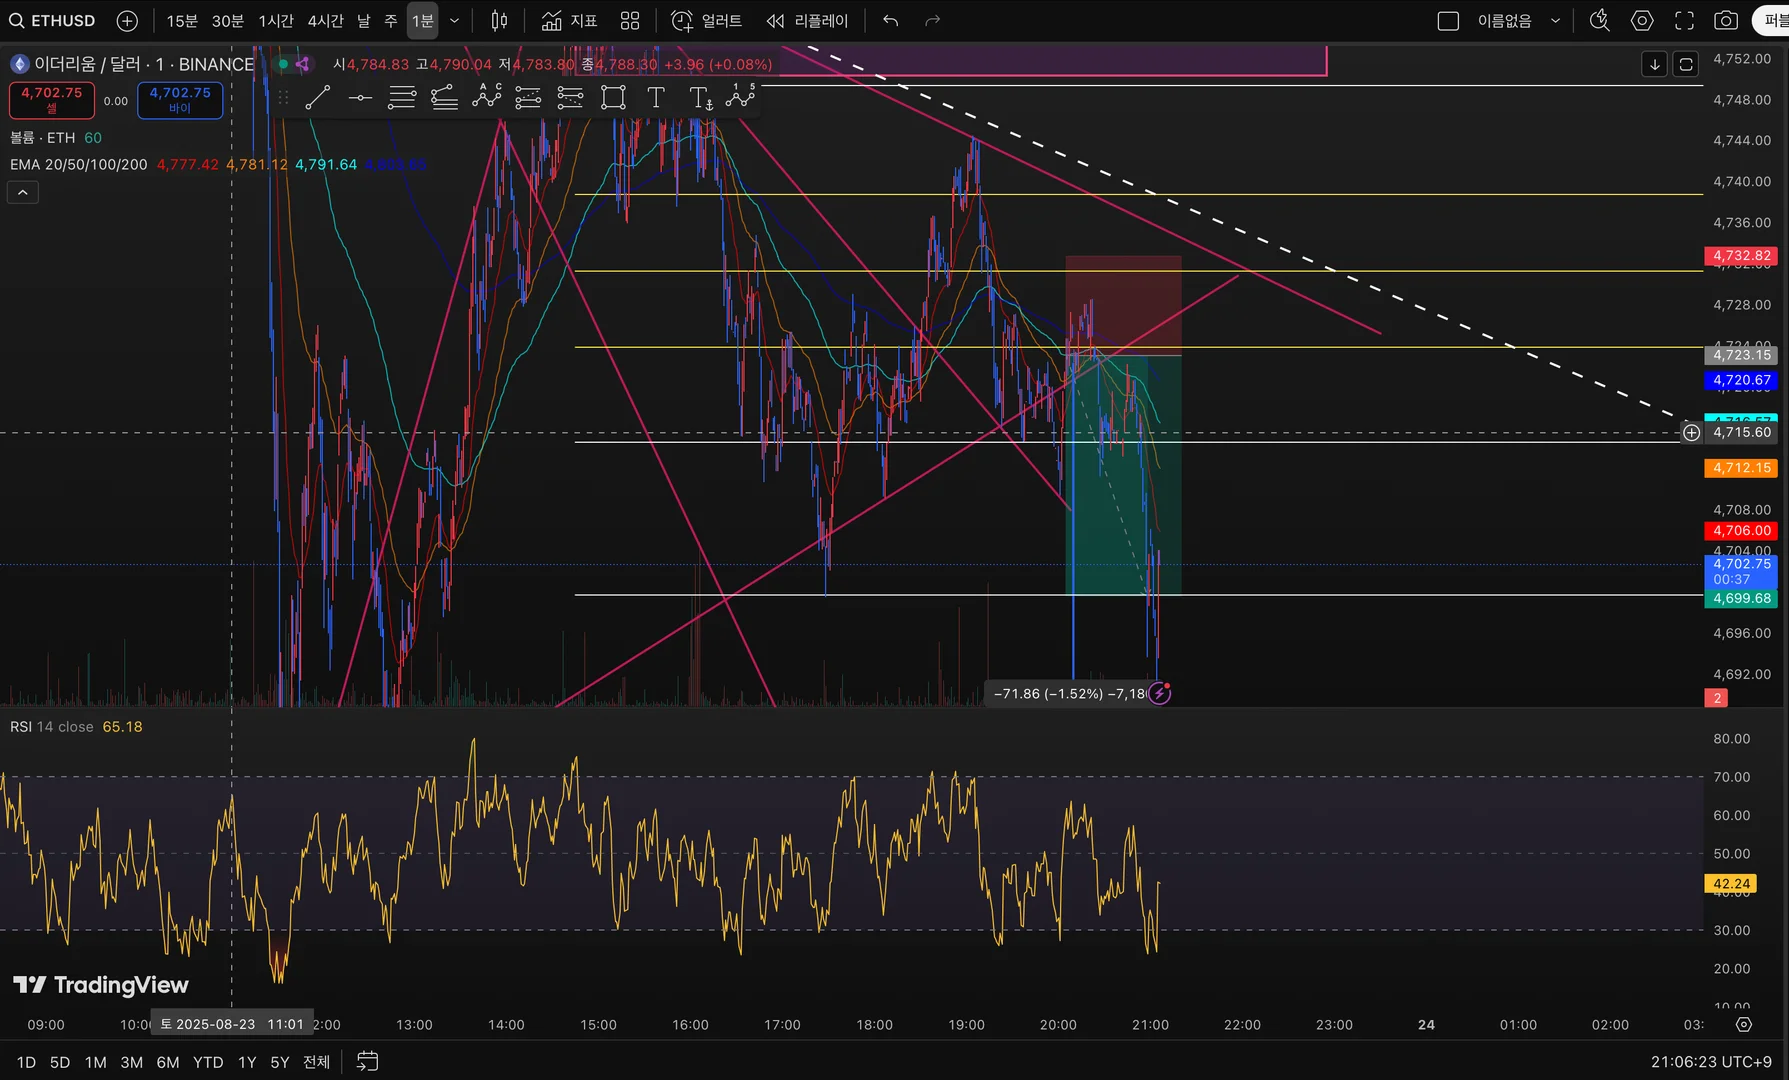The image size is (1789, 1080).
Task: Open chart settings gear on time axis
Action: [1744, 1024]
